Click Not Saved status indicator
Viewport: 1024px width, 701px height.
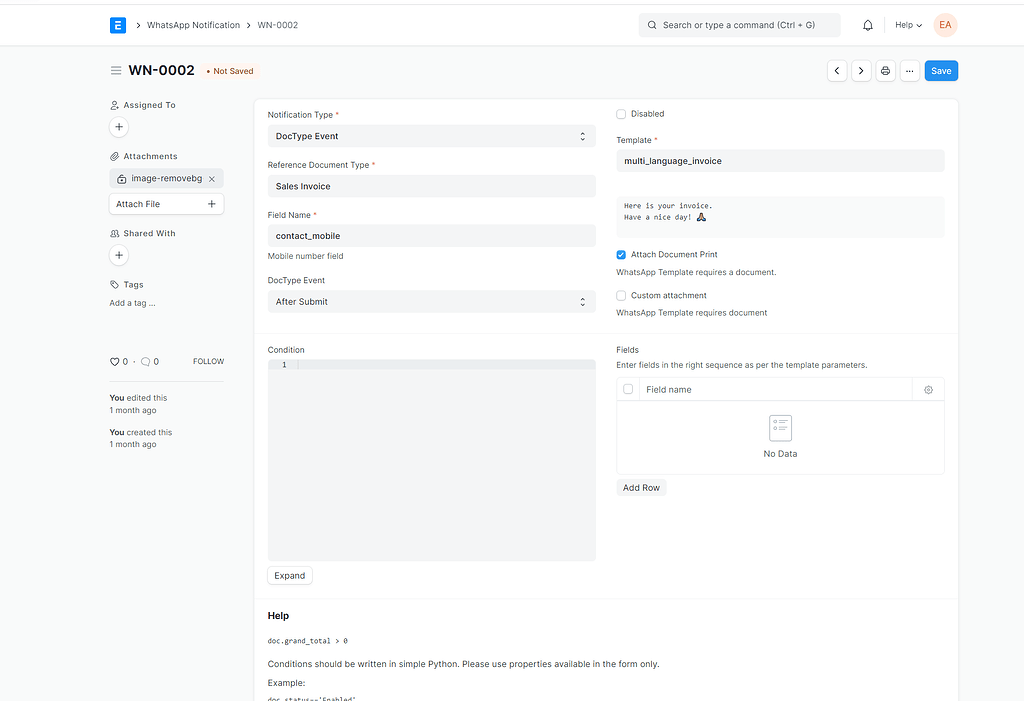[x=230, y=71]
